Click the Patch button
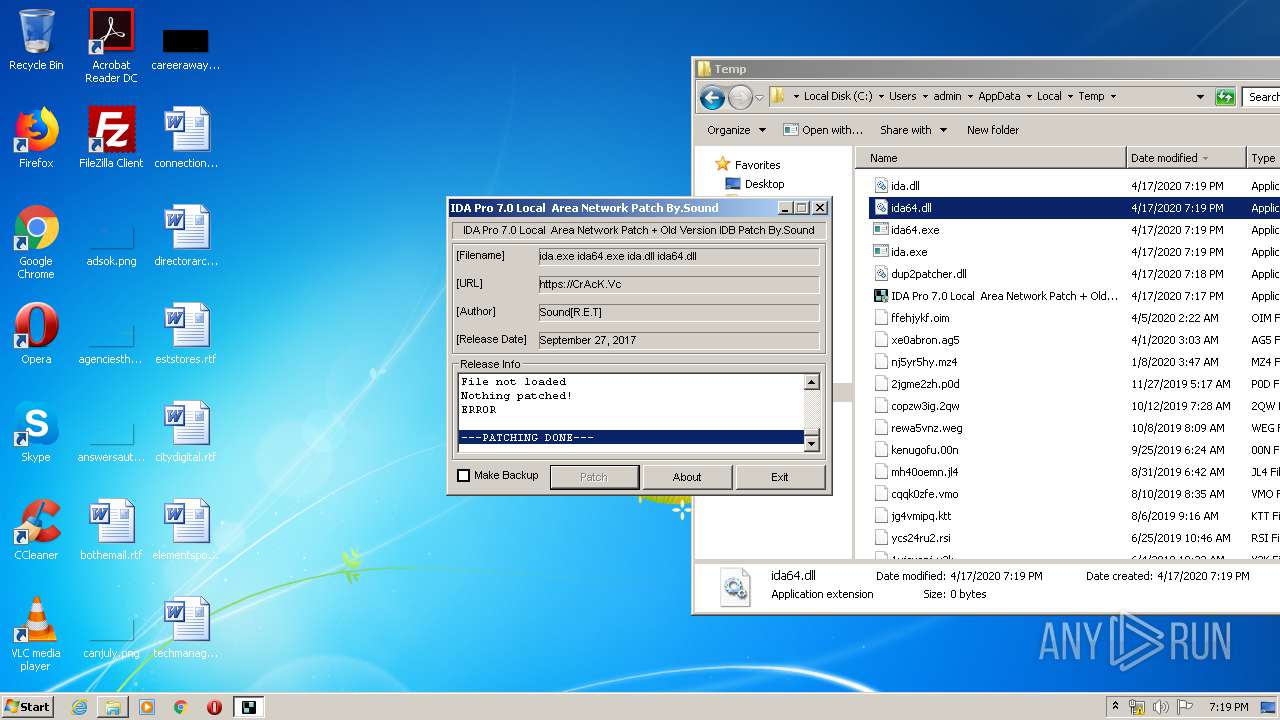The width and height of the screenshot is (1280, 720). [594, 477]
